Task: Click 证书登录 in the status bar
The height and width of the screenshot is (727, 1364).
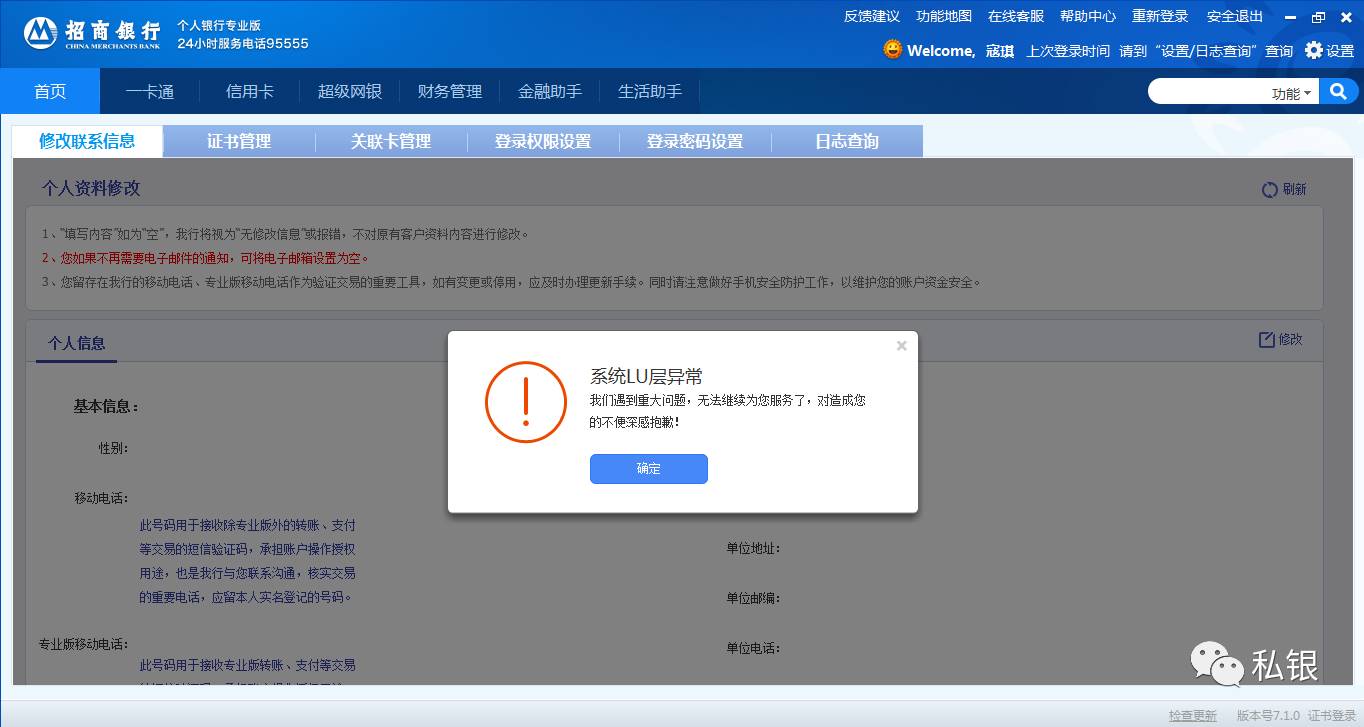Action: pyautogui.click(x=1332, y=716)
